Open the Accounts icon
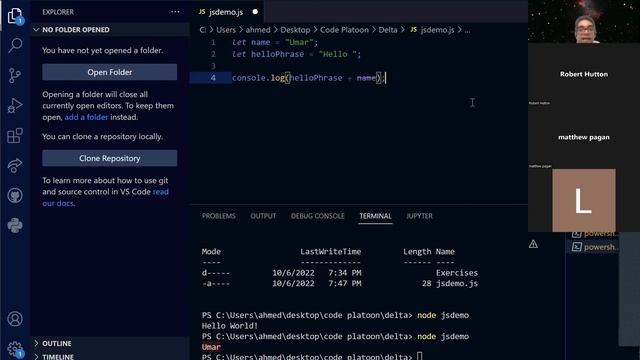 (x=15, y=319)
